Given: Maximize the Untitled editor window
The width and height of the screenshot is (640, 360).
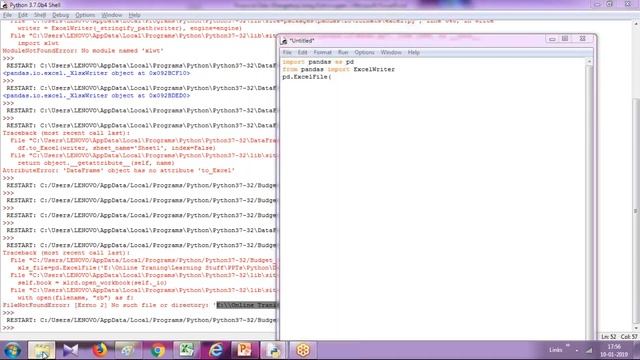Looking at the screenshot, I should [x=565, y=39].
